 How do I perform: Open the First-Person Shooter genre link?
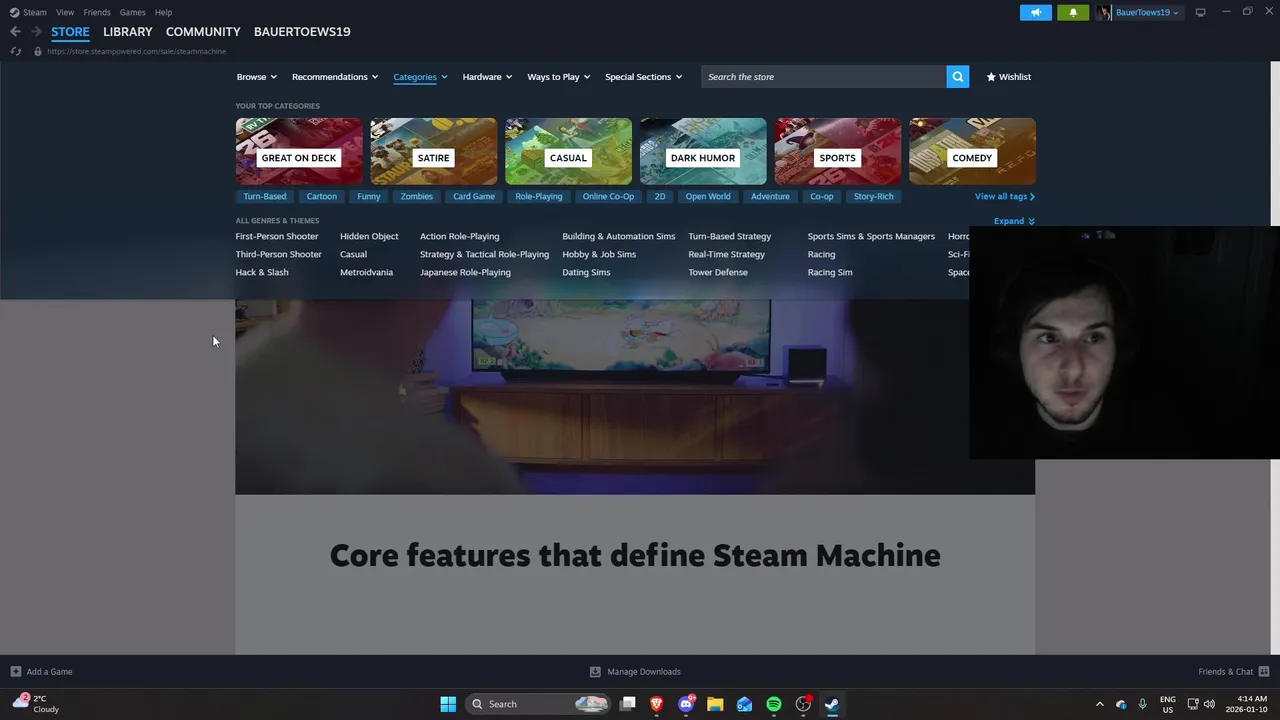(277, 237)
